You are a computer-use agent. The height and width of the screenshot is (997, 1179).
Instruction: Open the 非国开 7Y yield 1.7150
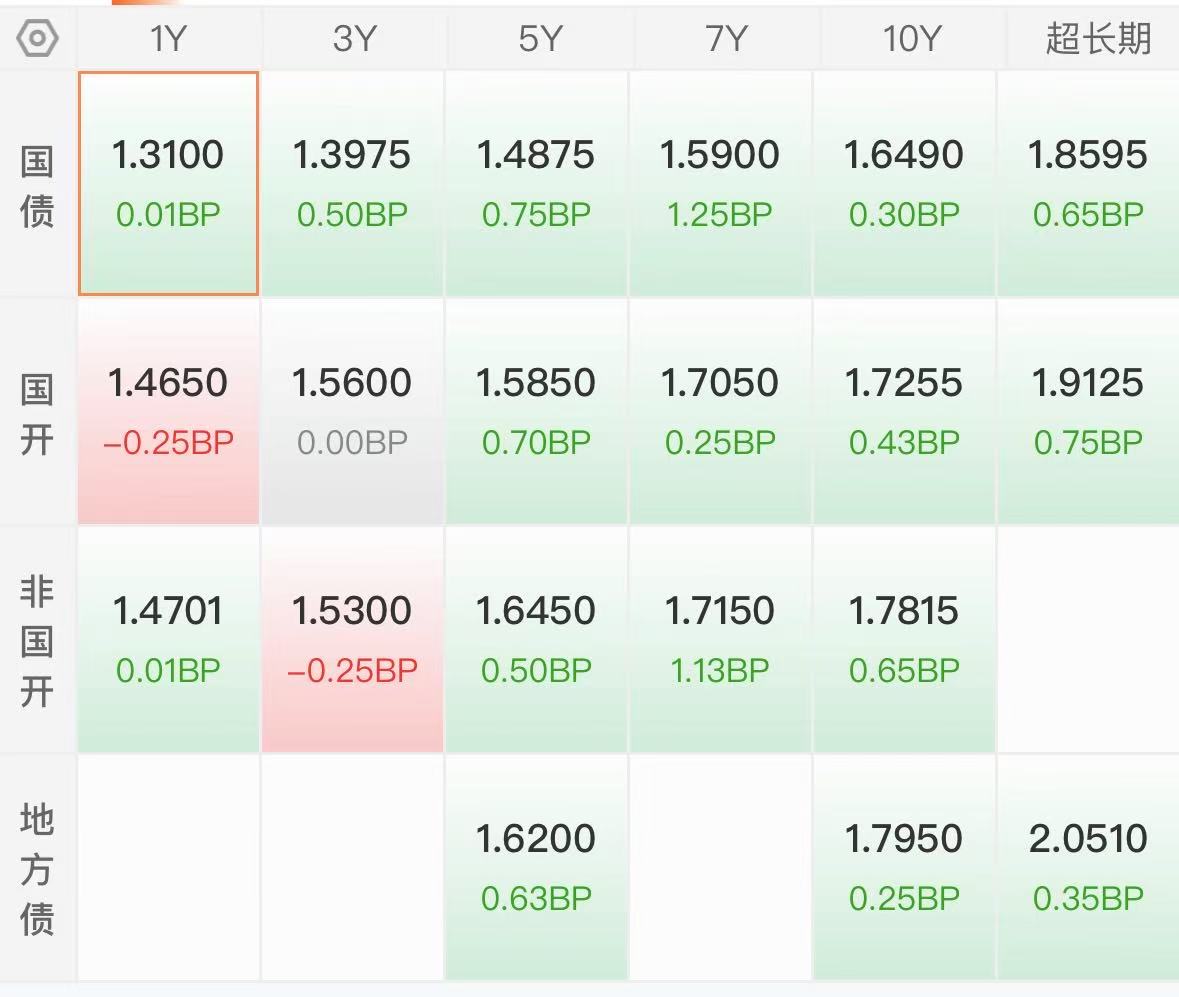[x=720, y=640]
